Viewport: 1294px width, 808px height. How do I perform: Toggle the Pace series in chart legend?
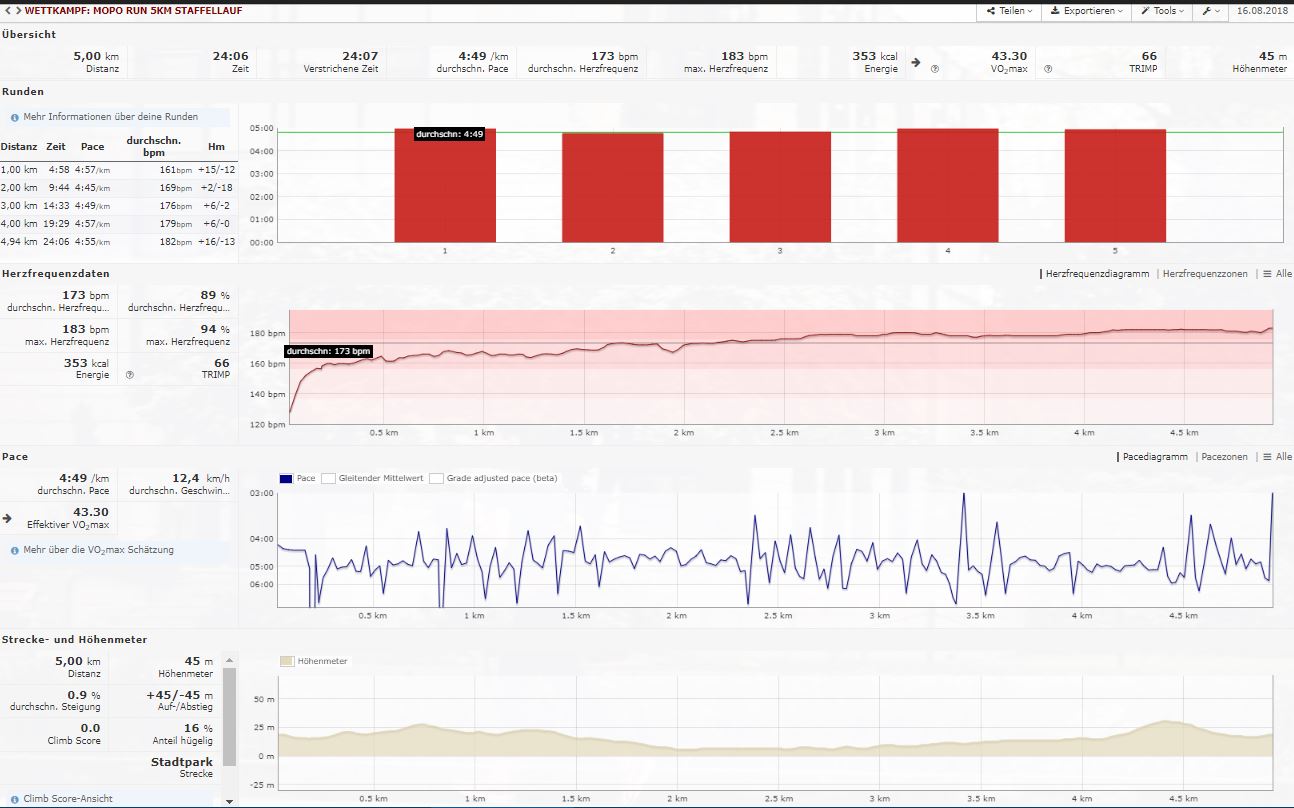pyautogui.click(x=287, y=479)
